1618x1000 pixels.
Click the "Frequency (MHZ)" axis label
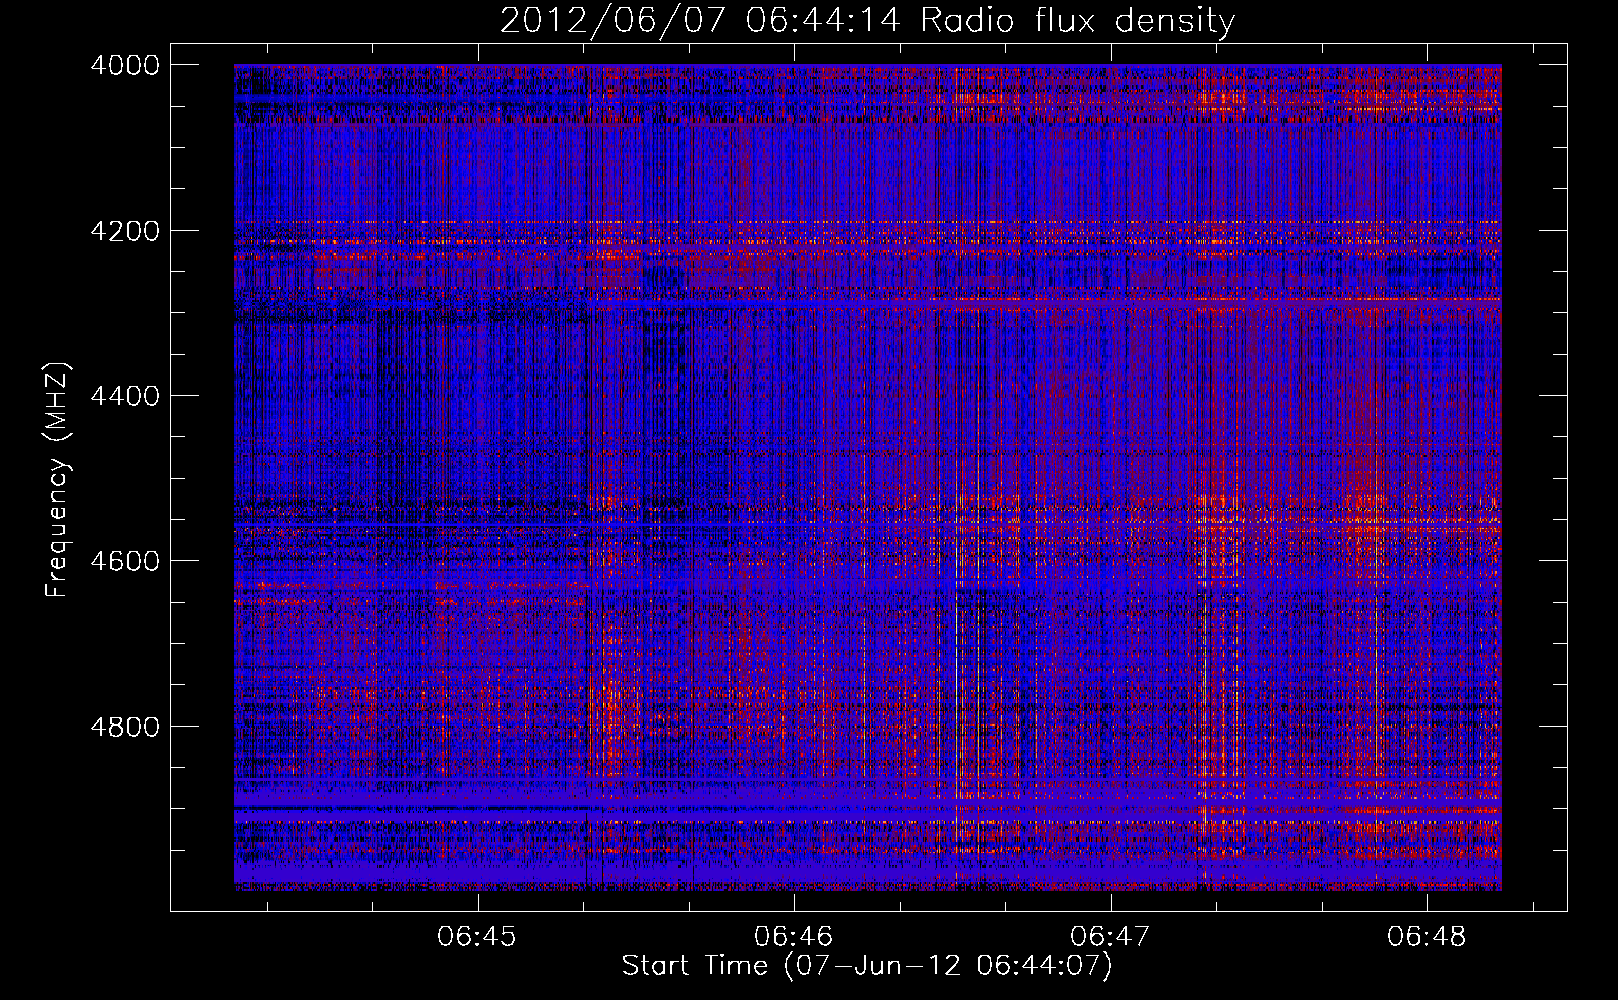(x=58, y=480)
